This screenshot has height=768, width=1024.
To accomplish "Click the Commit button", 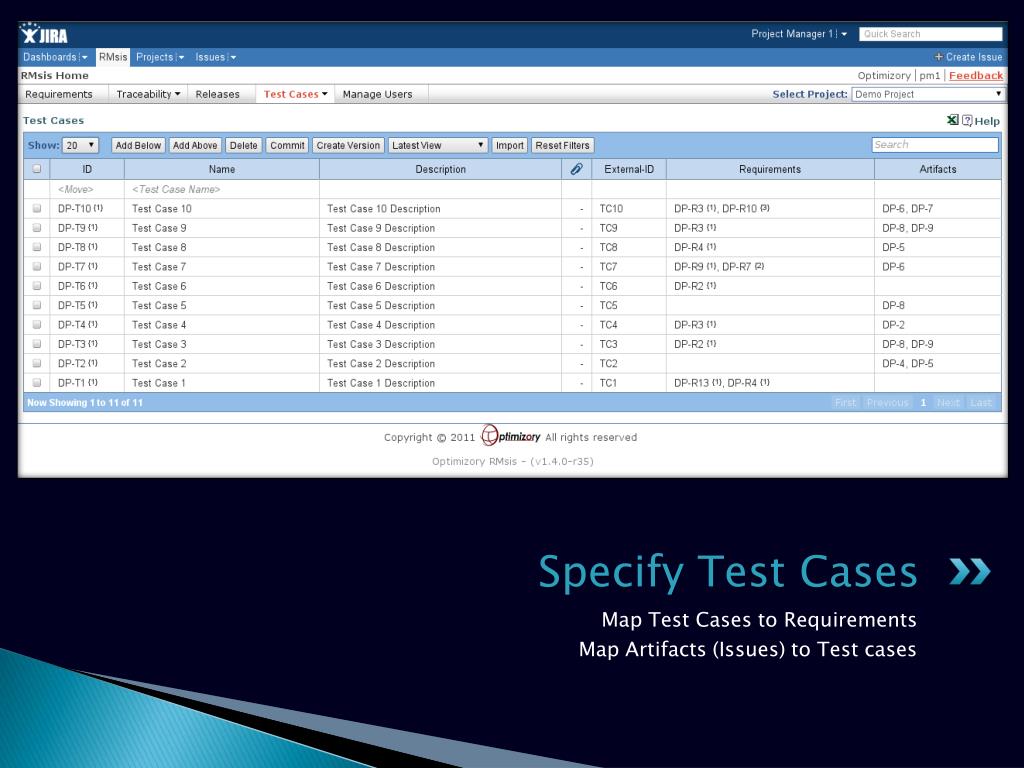I will [x=287, y=146].
